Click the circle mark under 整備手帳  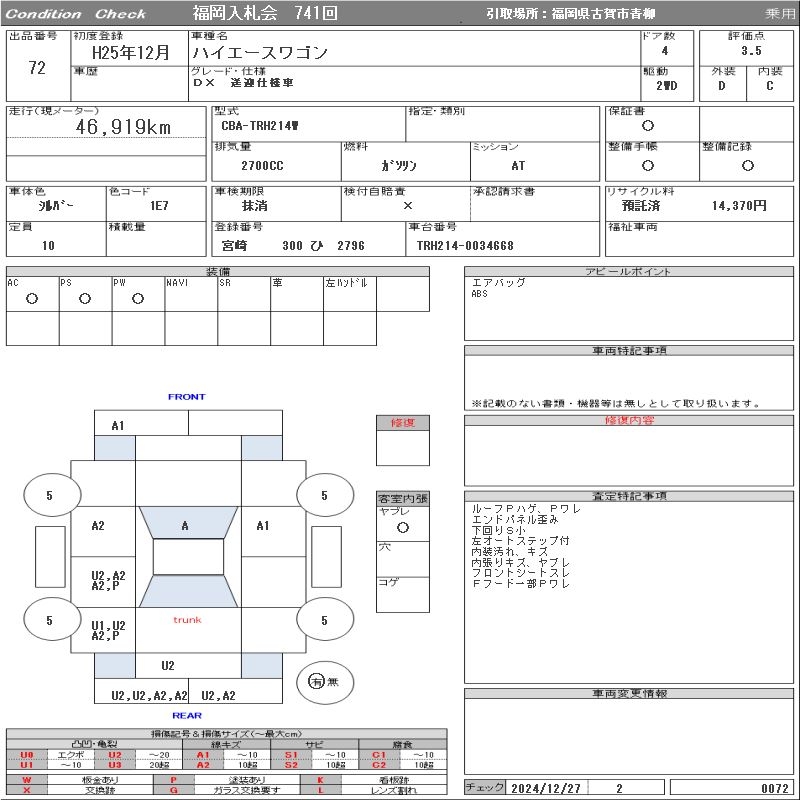648,165
